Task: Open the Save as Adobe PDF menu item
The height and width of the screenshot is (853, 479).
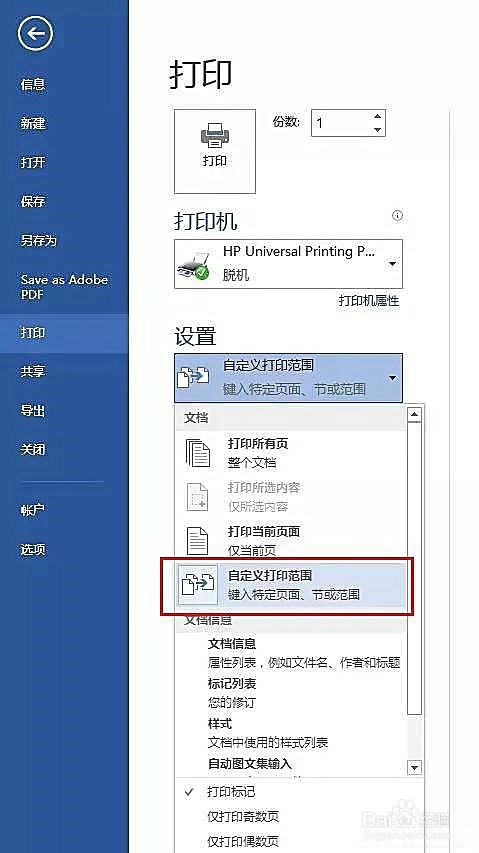Action: [x=64, y=287]
